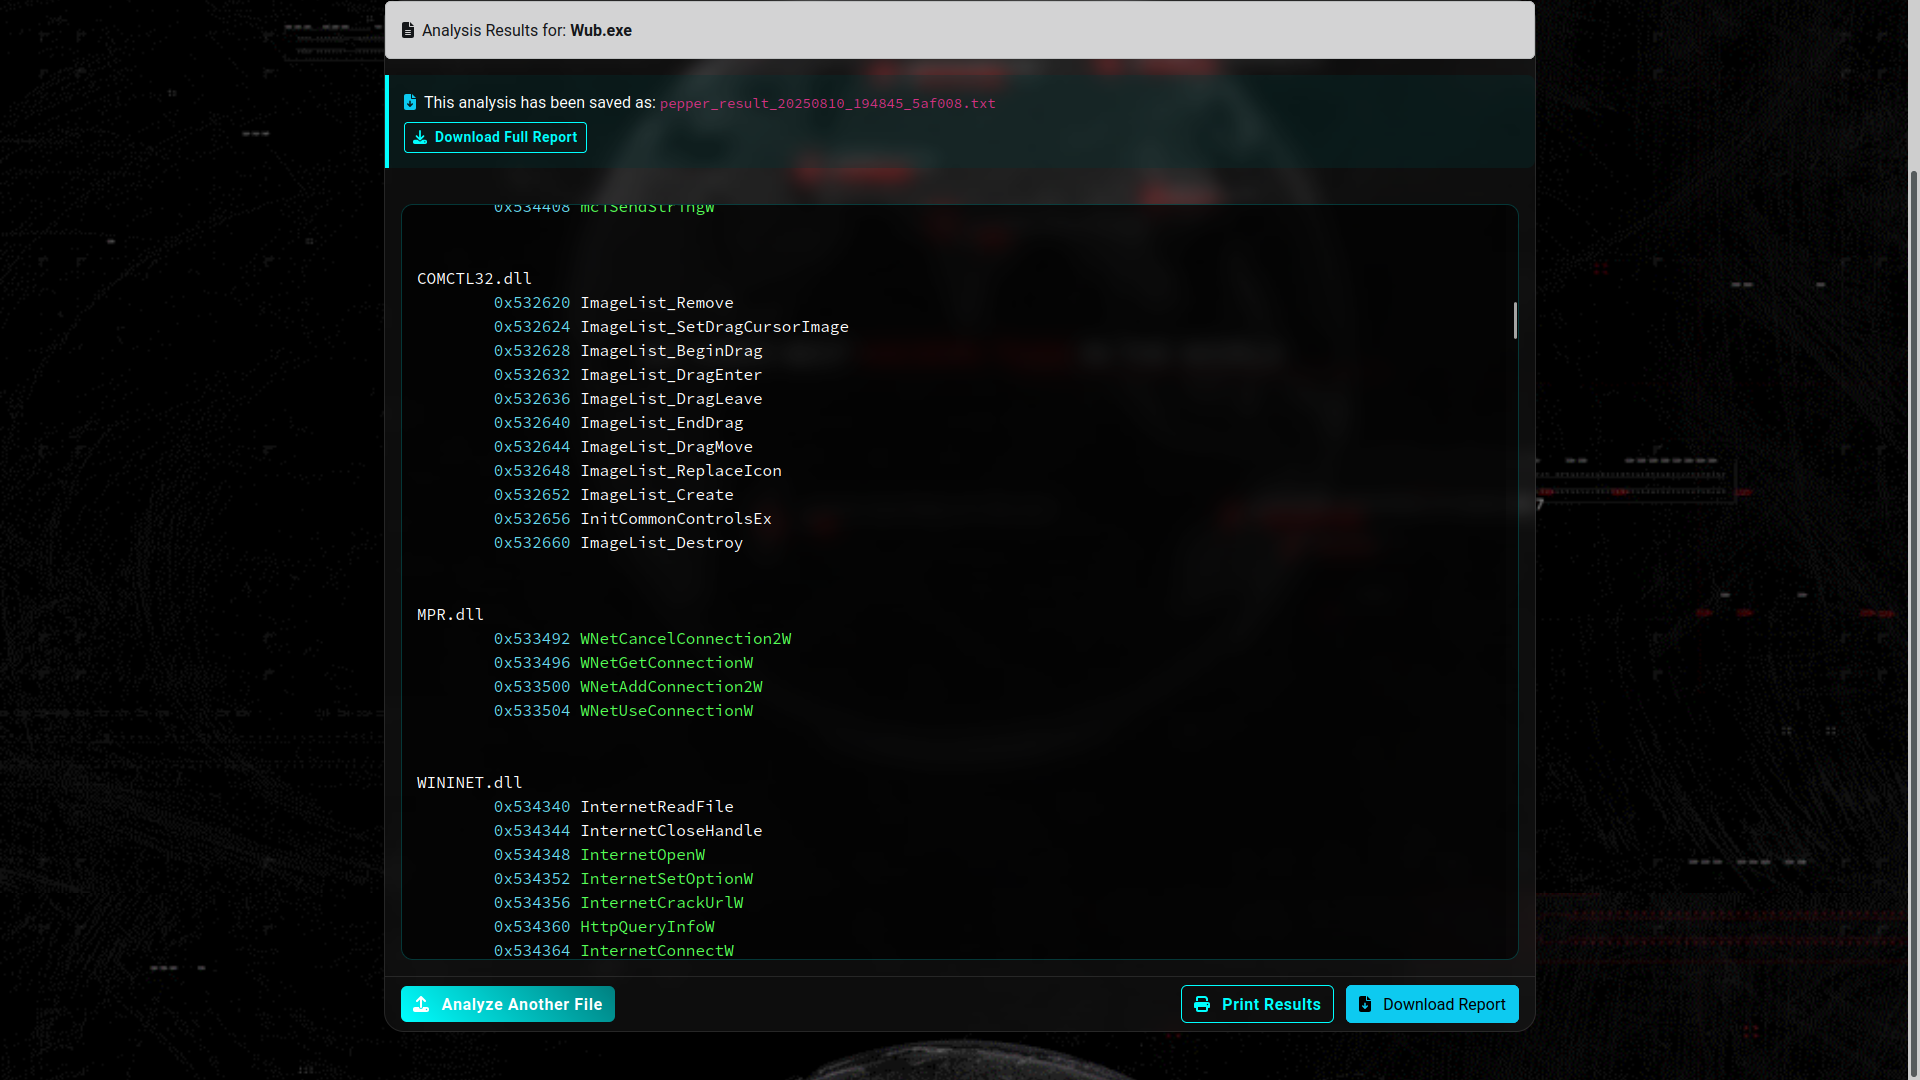Click Print Results

click(1257, 1004)
